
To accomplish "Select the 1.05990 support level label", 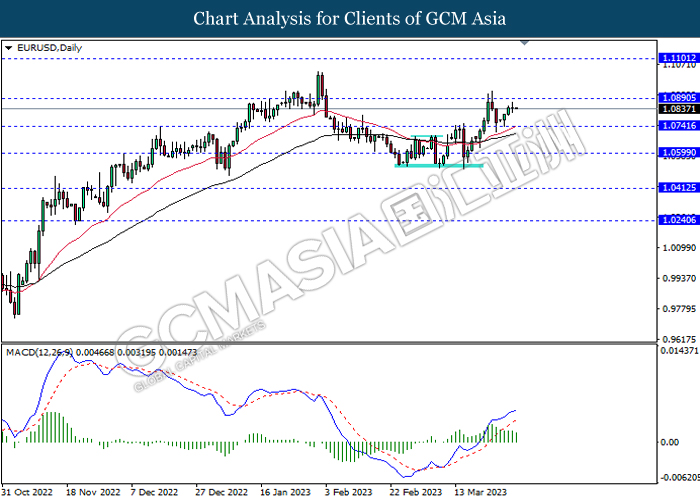I will 679,153.
